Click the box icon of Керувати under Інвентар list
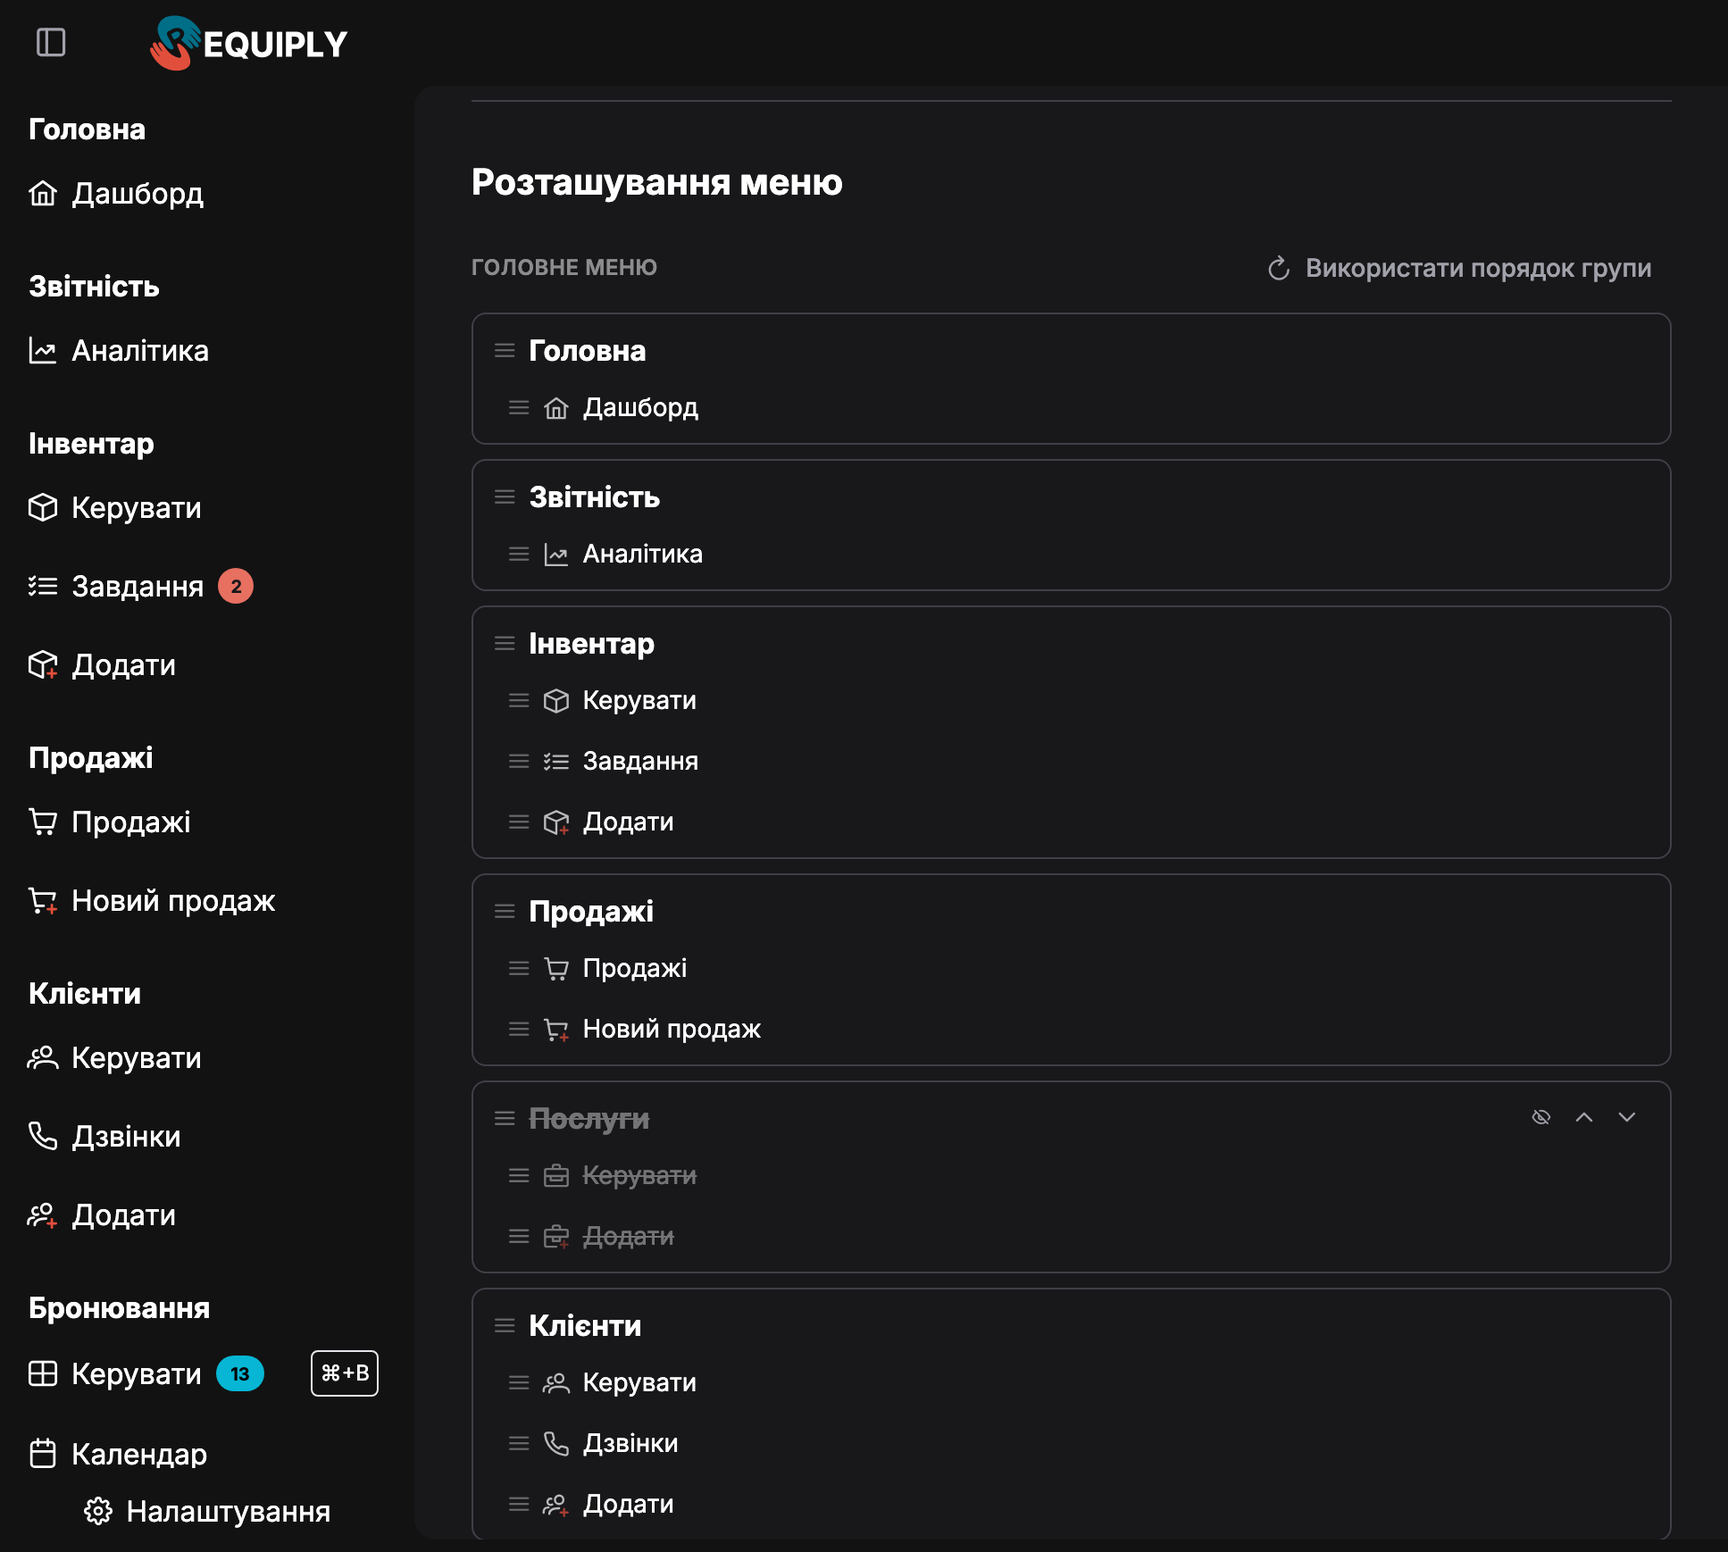Viewport: 1728px width, 1552px height. [556, 701]
